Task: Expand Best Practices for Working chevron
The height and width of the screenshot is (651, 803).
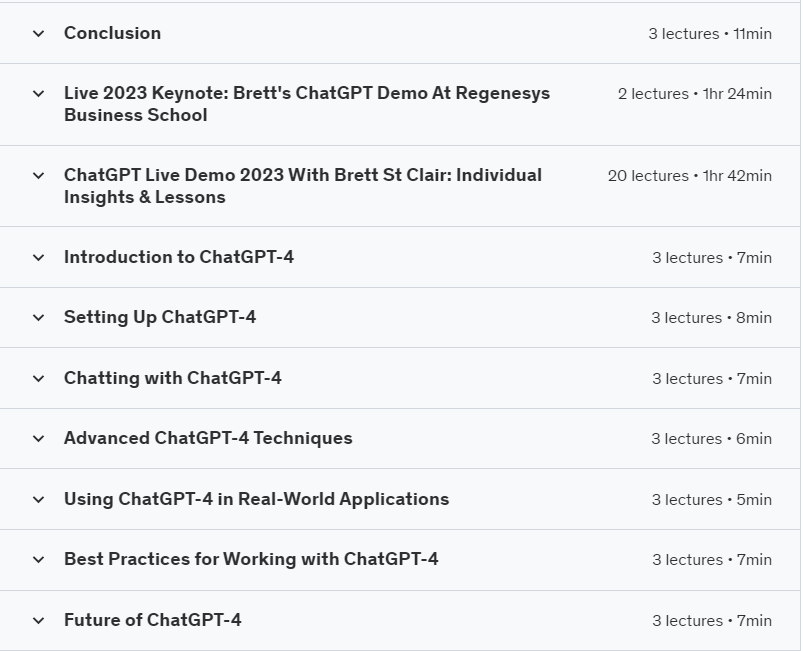Action: pyautogui.click(x=38, y=559)
